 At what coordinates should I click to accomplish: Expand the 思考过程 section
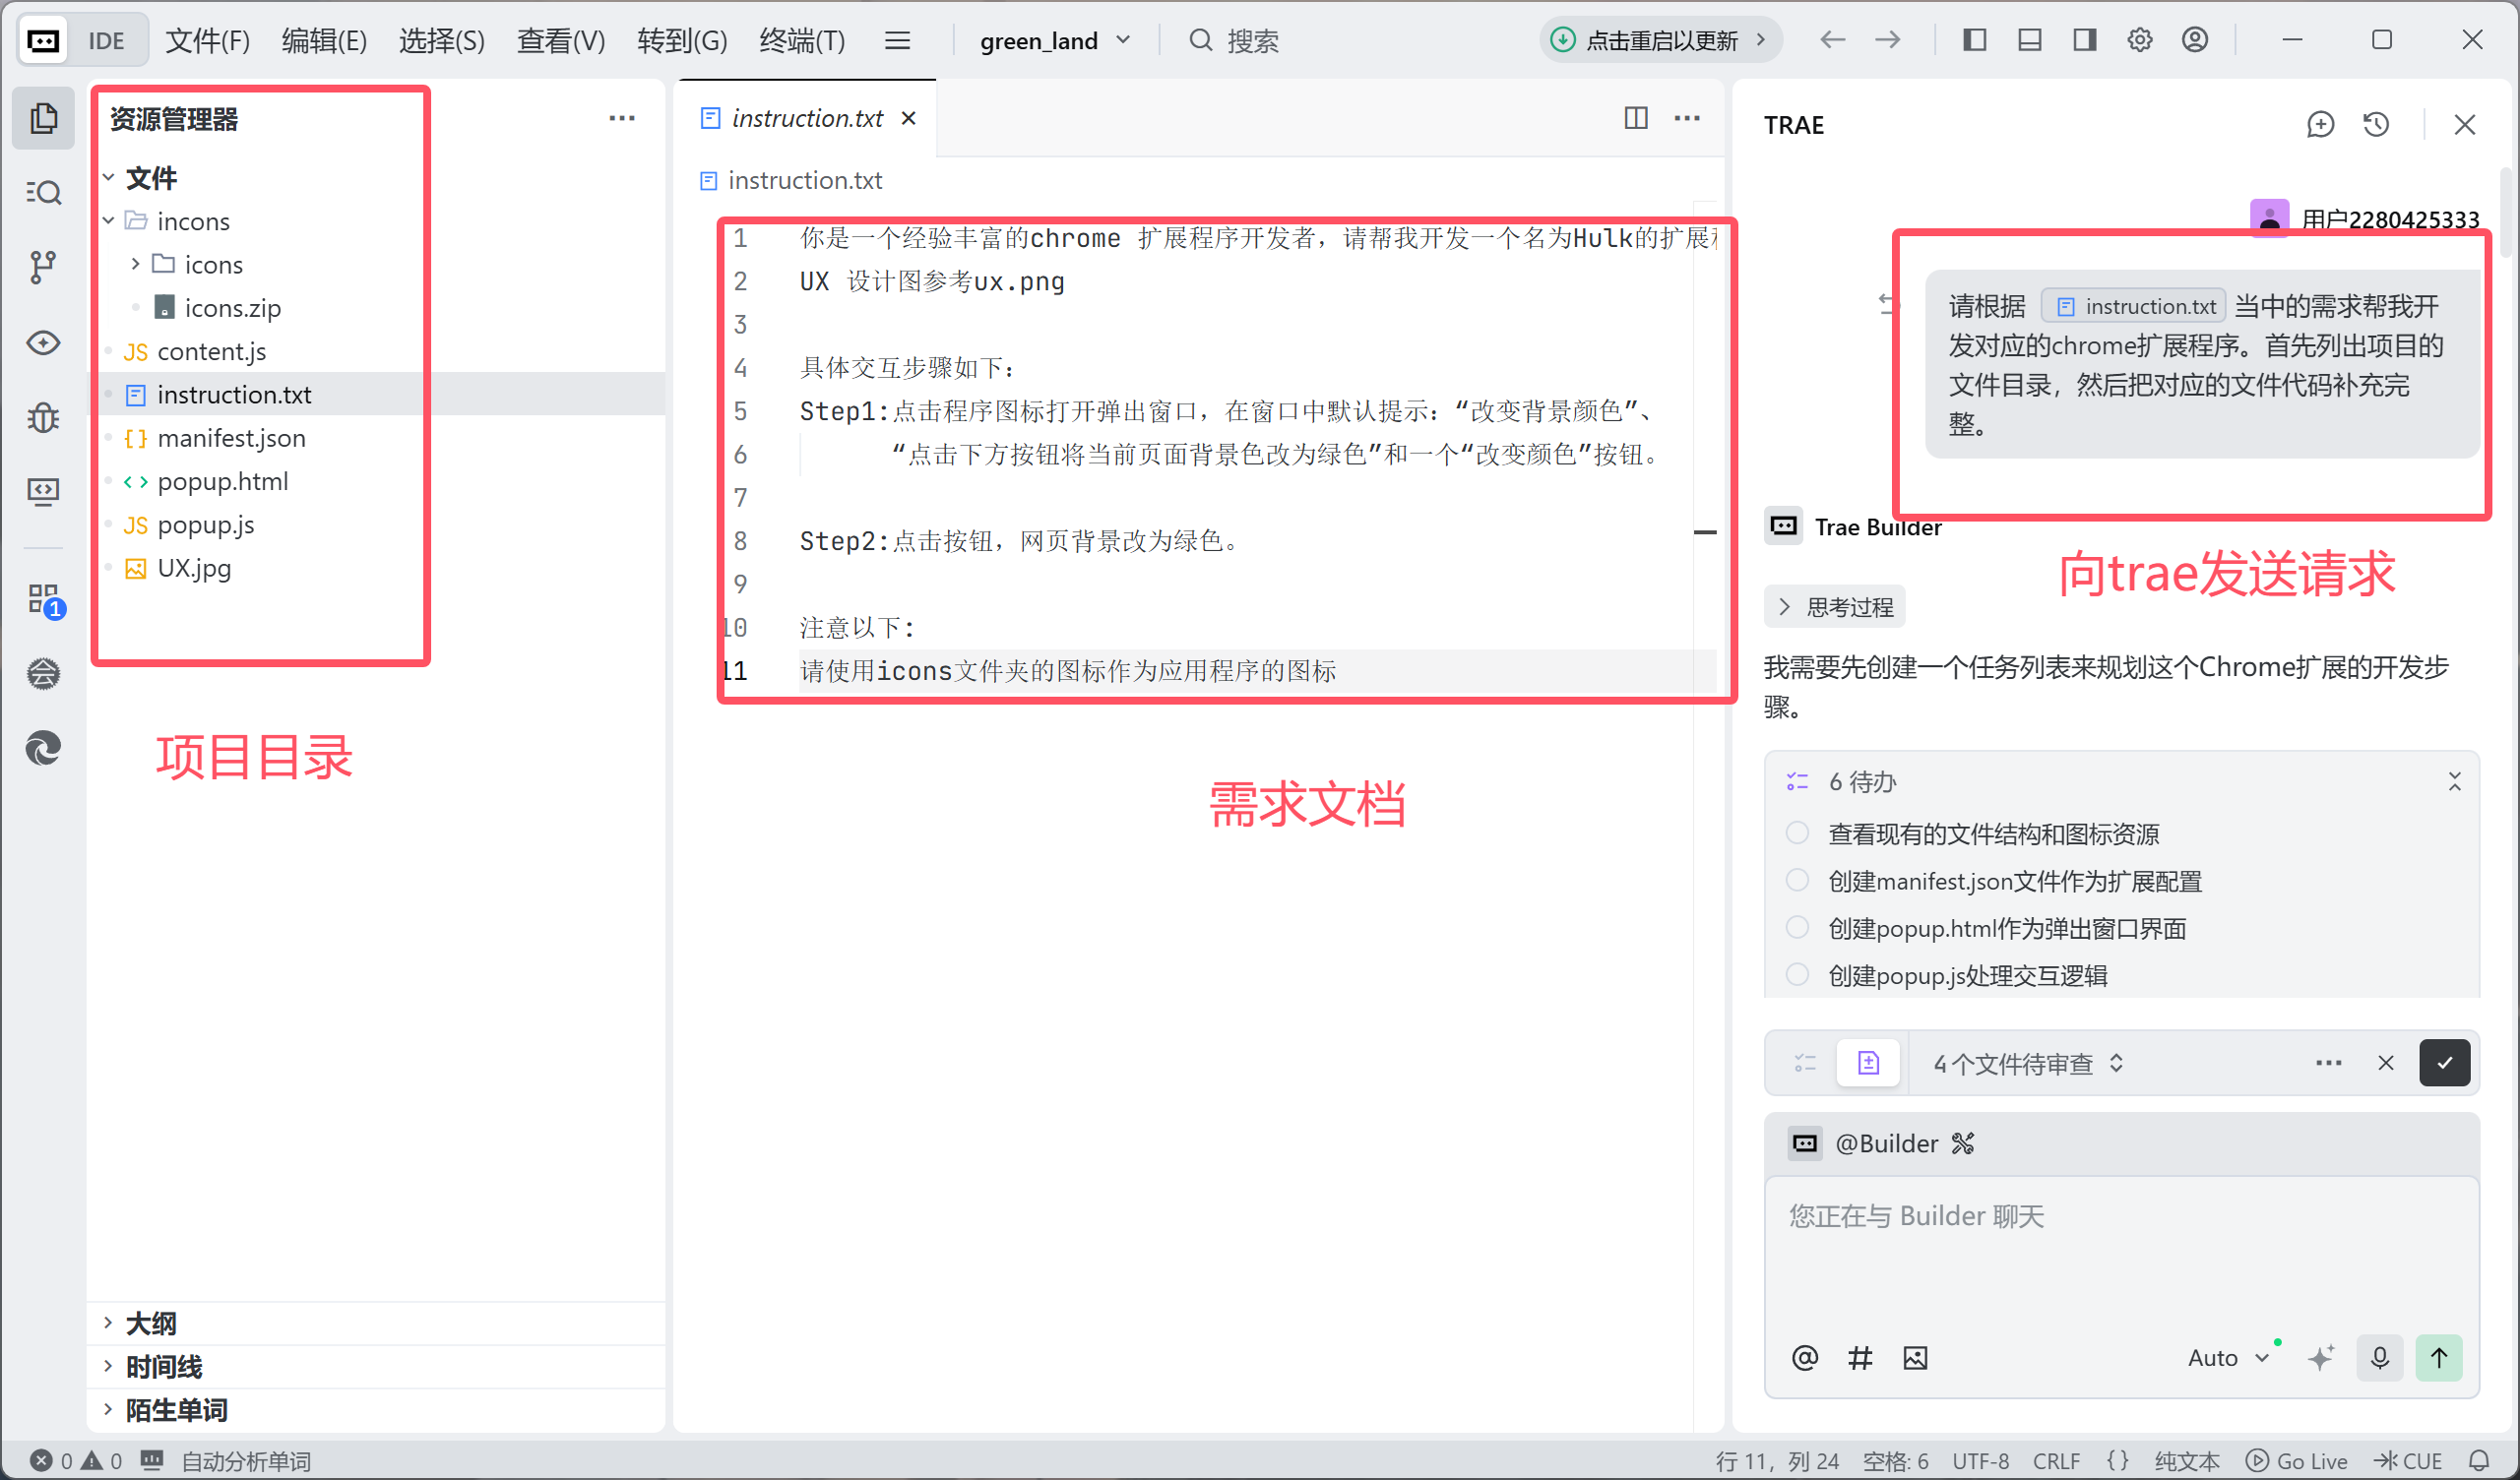pyautogui.click(x=1834, y=607)
